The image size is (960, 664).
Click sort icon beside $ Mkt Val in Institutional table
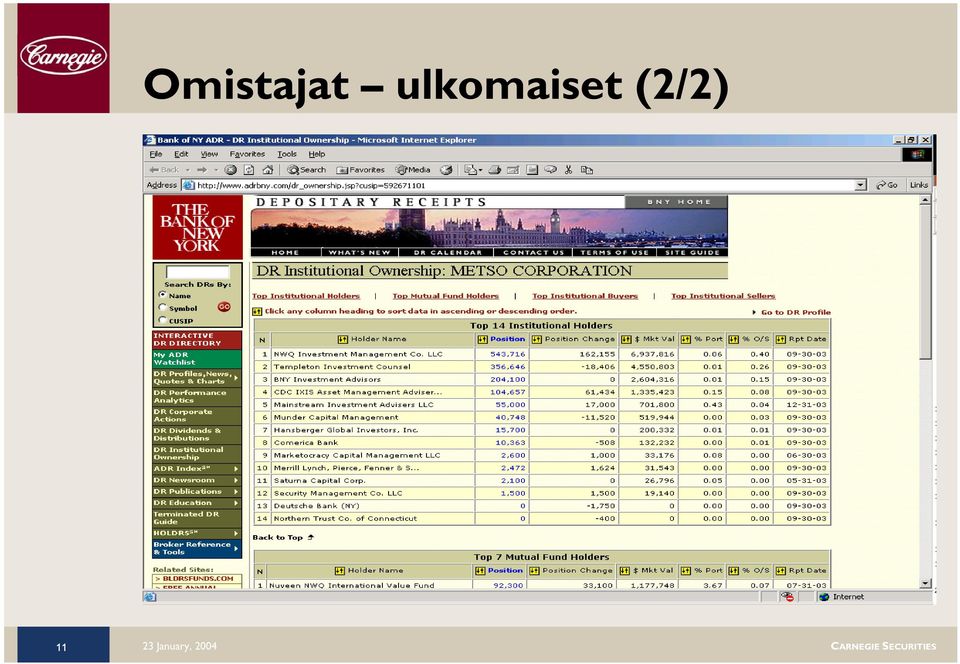(x=626, y=339)
